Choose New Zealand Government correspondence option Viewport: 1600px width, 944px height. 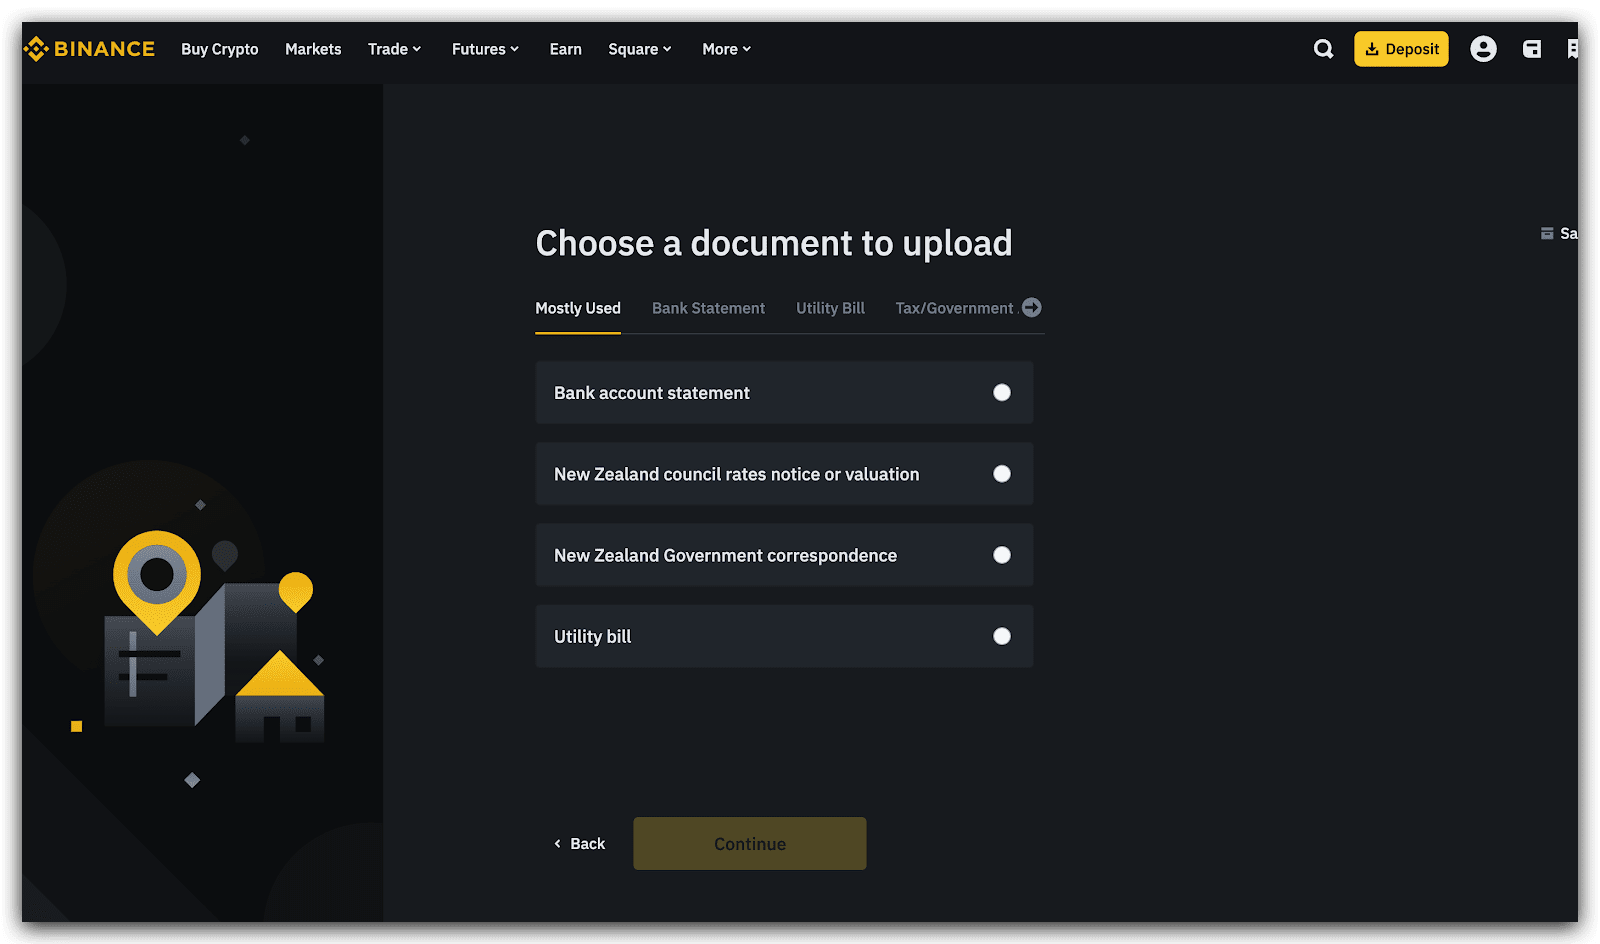tap(1001, 555)
